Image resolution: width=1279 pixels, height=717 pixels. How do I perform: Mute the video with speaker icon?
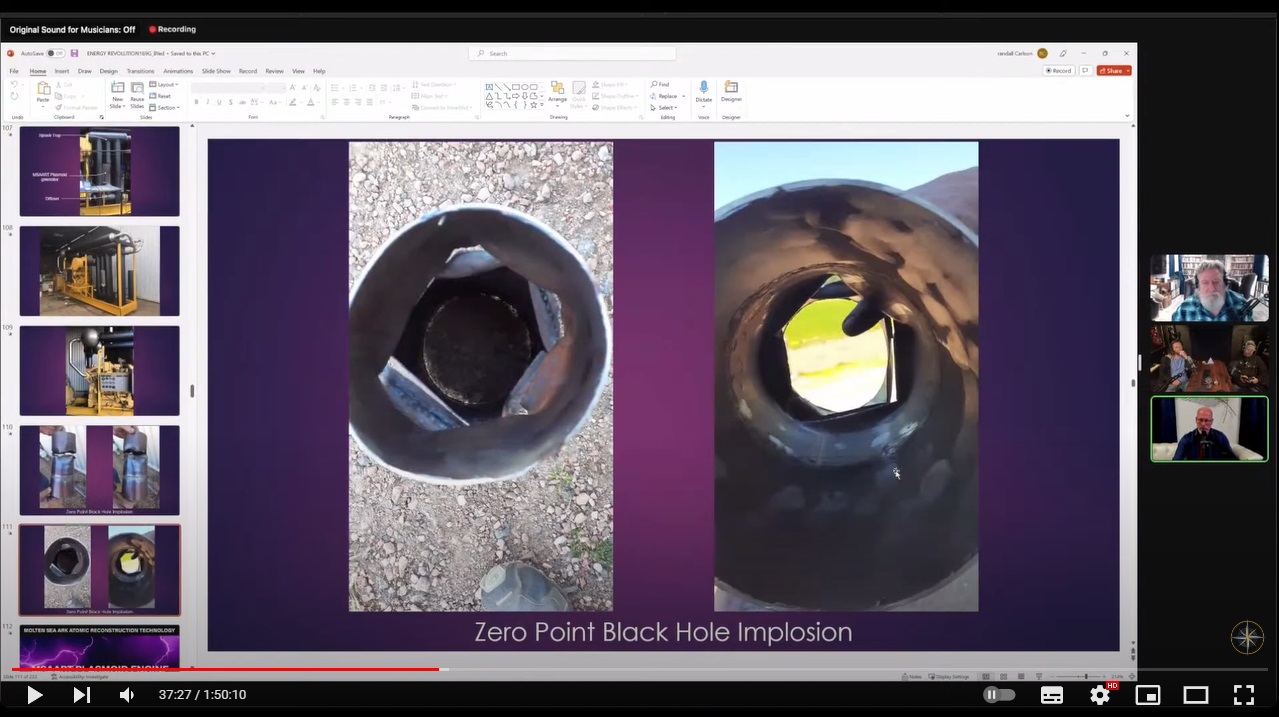[x=127, y=695]
